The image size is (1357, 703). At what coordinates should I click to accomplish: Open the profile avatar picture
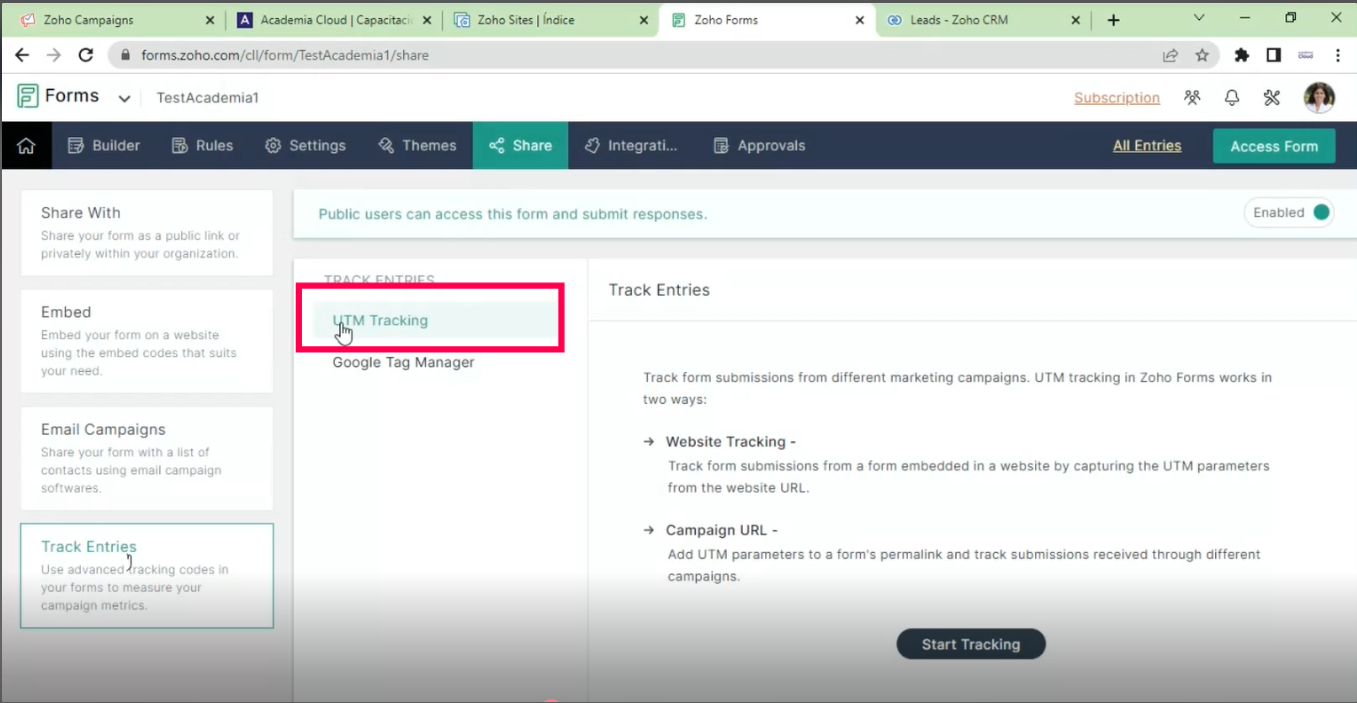coord(1320,98)
